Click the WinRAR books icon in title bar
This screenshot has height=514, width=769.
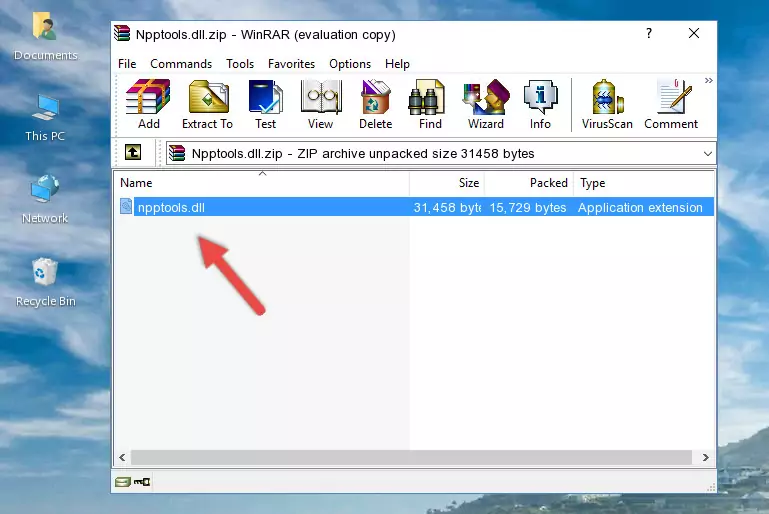tap(122, 33)
